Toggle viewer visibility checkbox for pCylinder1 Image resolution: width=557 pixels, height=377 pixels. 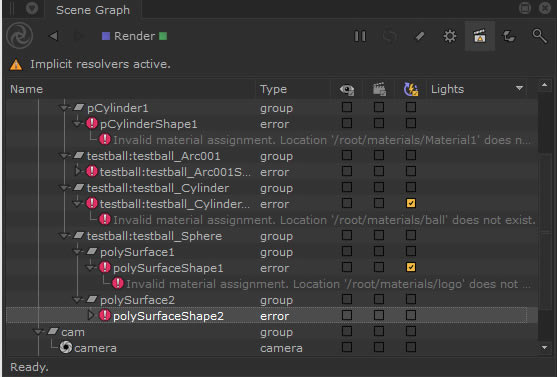click(x=347, y=107)
